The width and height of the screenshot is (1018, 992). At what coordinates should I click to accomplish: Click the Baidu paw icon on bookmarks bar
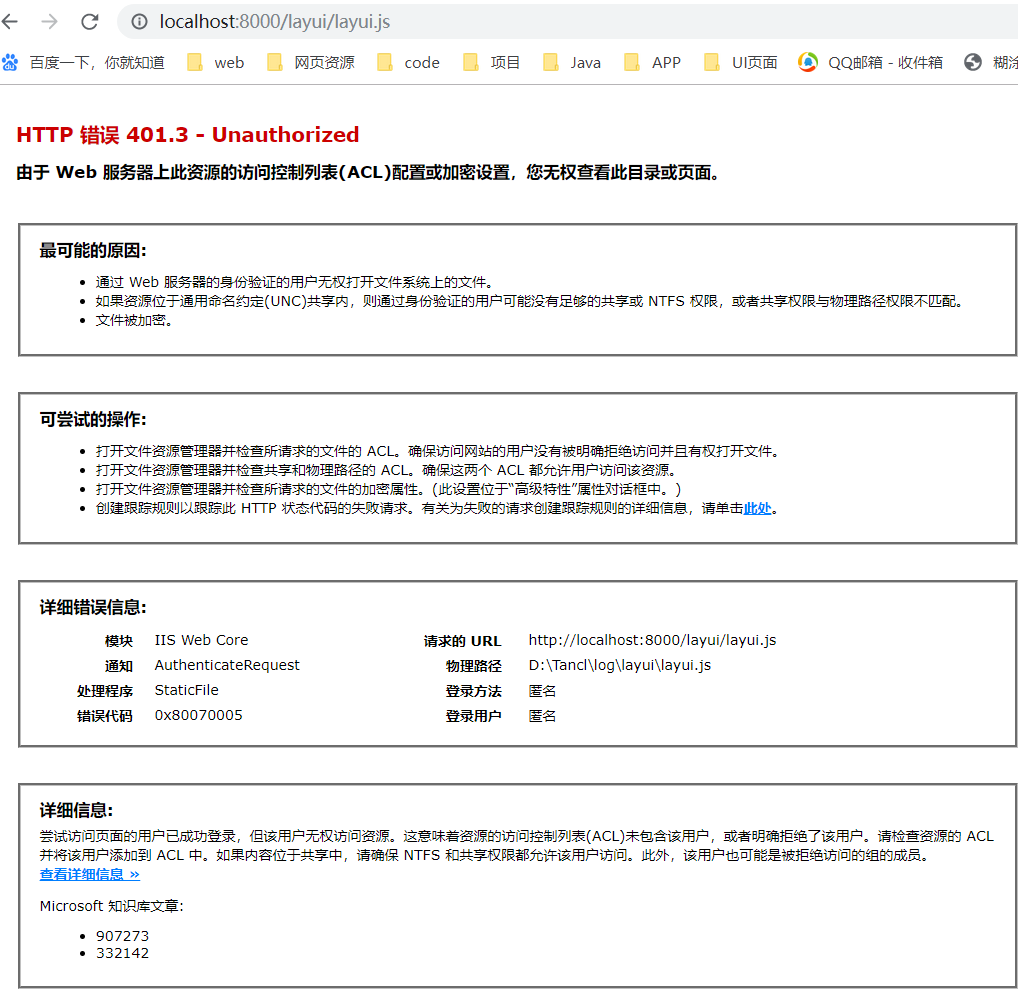coord(11,62)
